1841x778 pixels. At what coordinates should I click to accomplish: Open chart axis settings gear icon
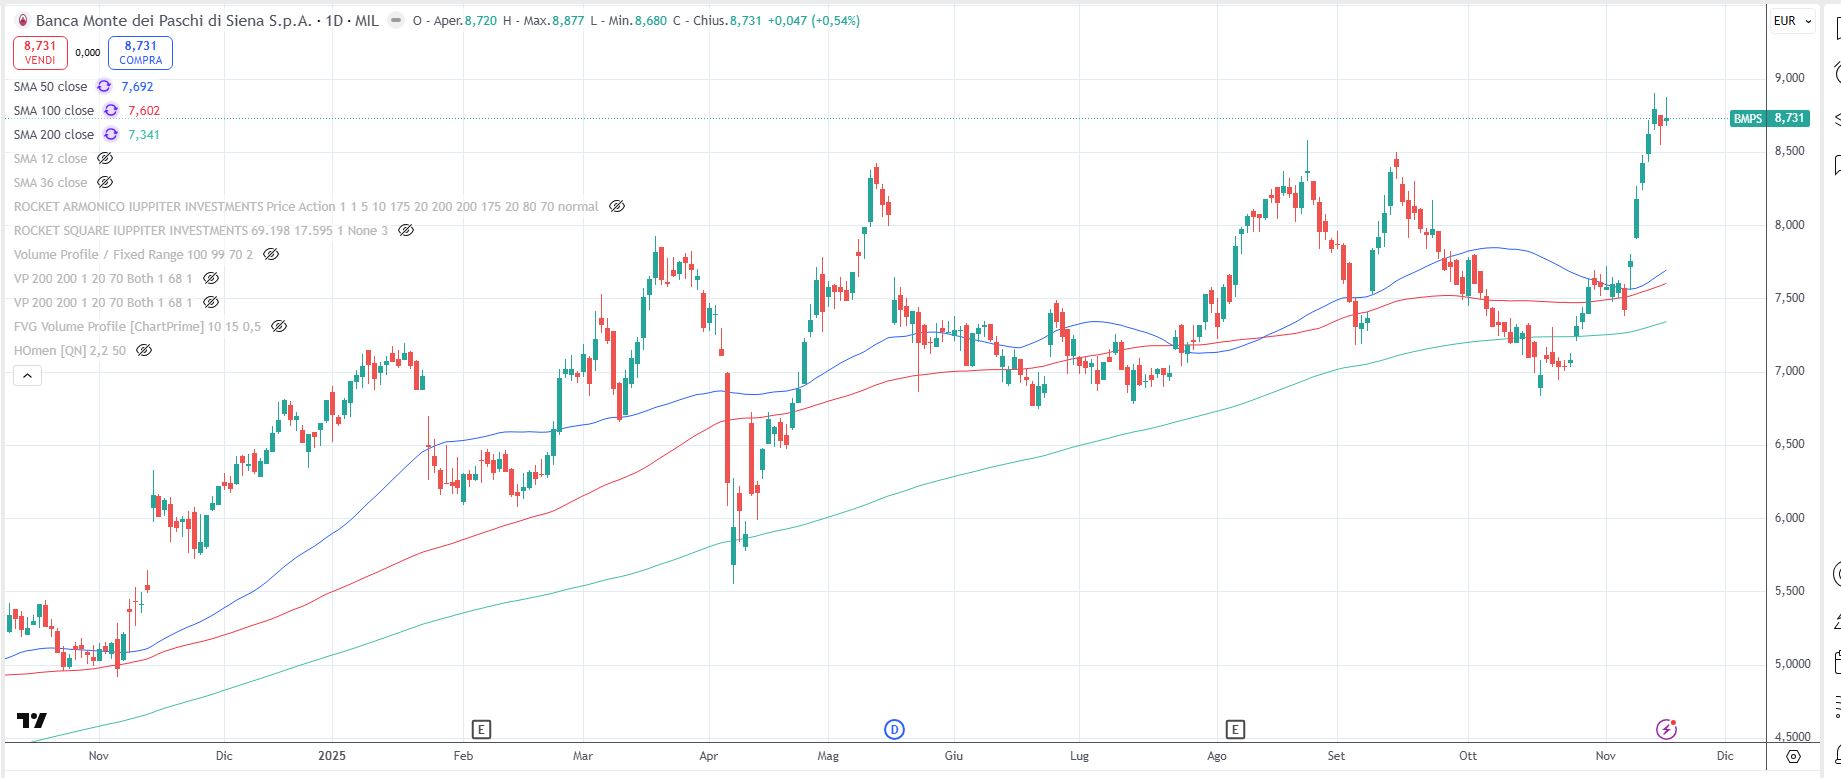(1794, 756)
